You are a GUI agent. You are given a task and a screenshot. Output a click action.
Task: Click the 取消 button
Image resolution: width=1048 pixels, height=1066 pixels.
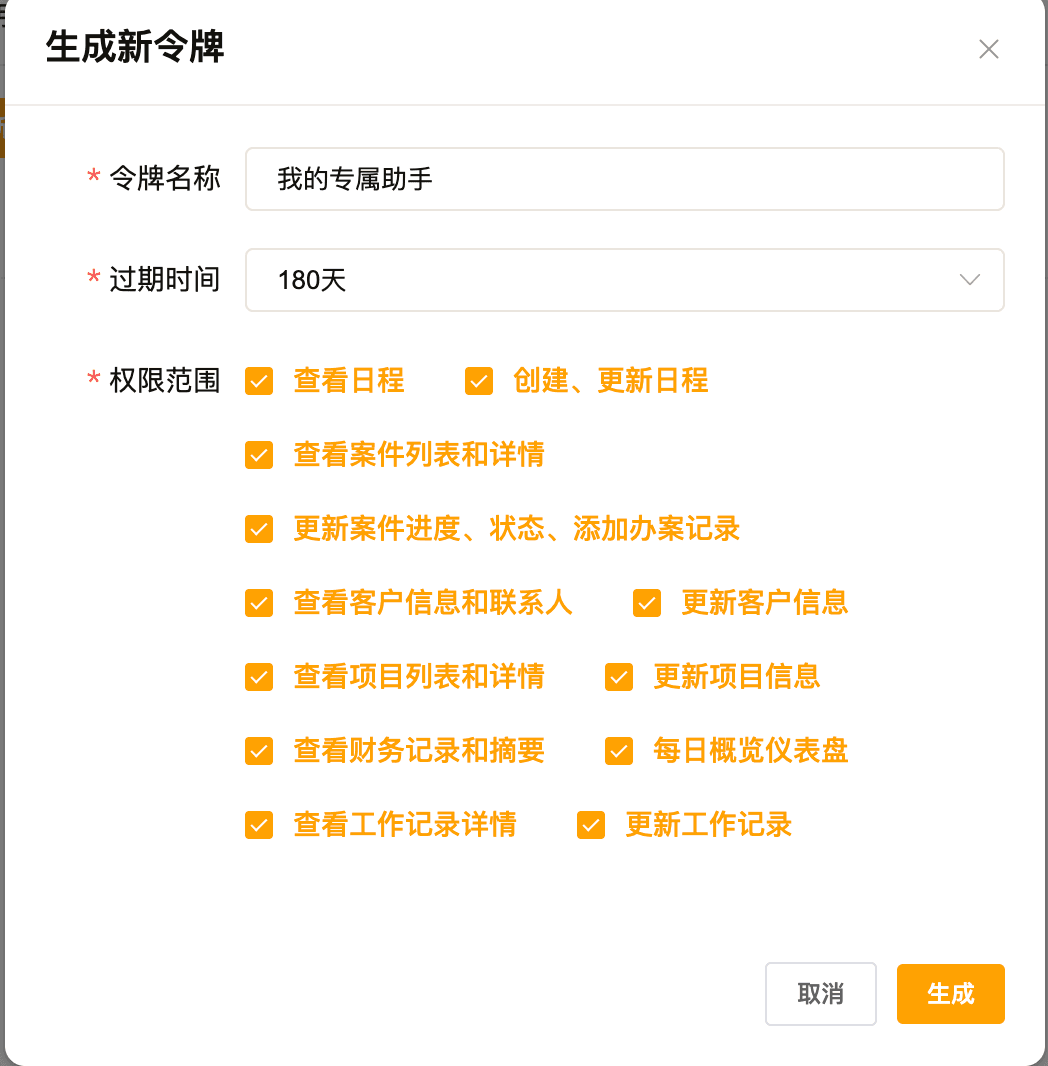point(820,994)
